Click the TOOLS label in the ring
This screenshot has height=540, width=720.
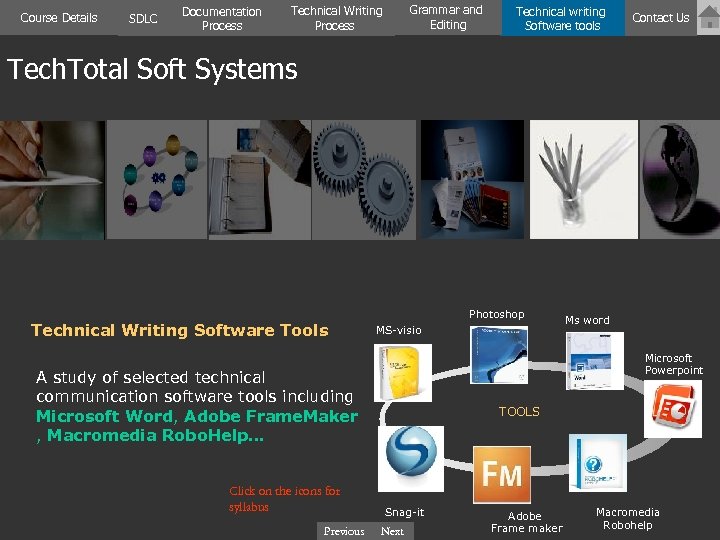coord(519,411)
